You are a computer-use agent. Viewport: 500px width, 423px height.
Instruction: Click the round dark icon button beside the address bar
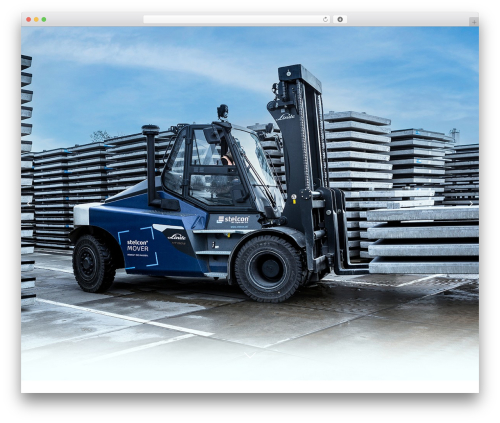coord(340,20)
